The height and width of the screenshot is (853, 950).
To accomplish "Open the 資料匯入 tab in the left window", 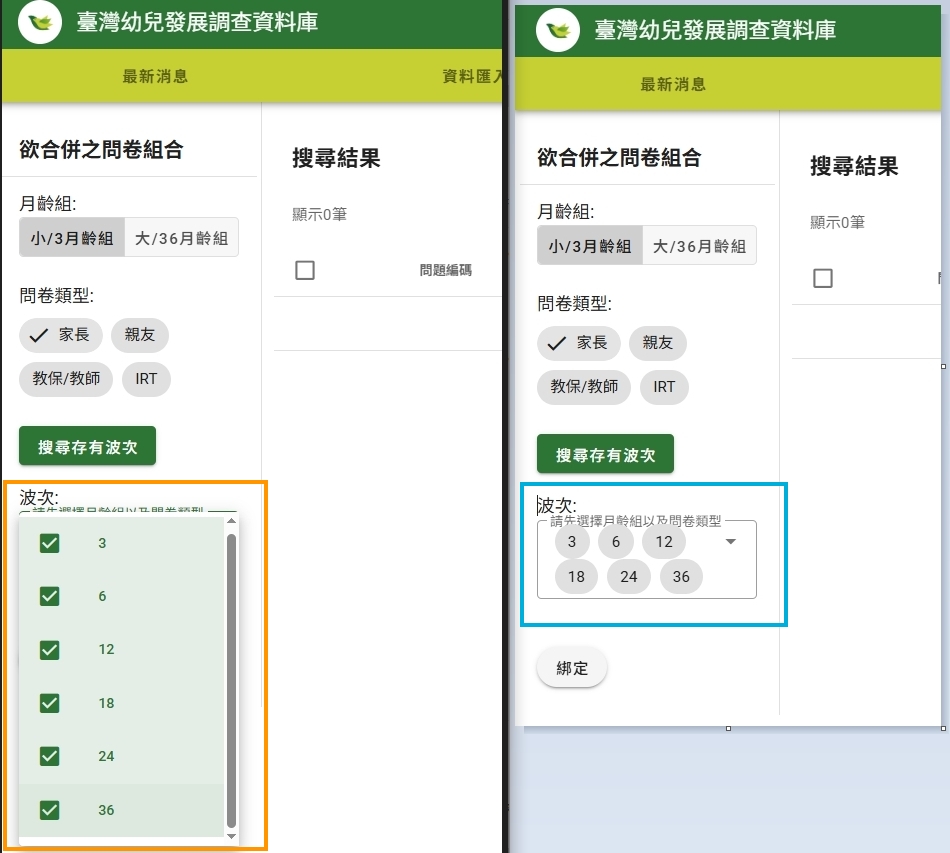I will click(472, 77).
